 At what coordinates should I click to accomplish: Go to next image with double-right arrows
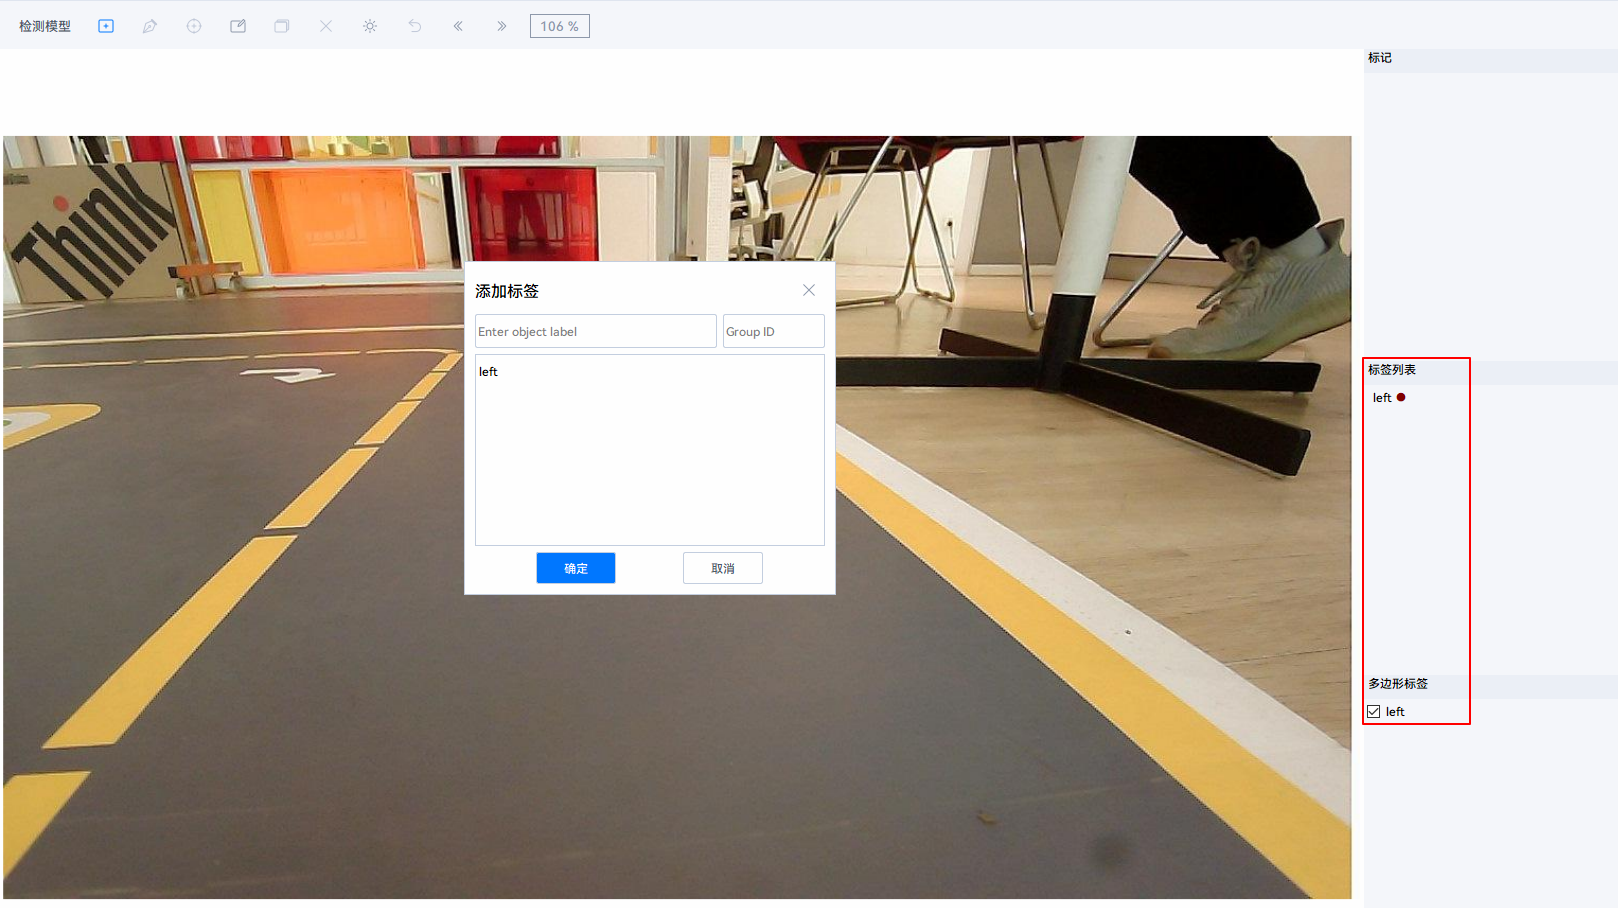pyautogui.click(x=502, y=26)
